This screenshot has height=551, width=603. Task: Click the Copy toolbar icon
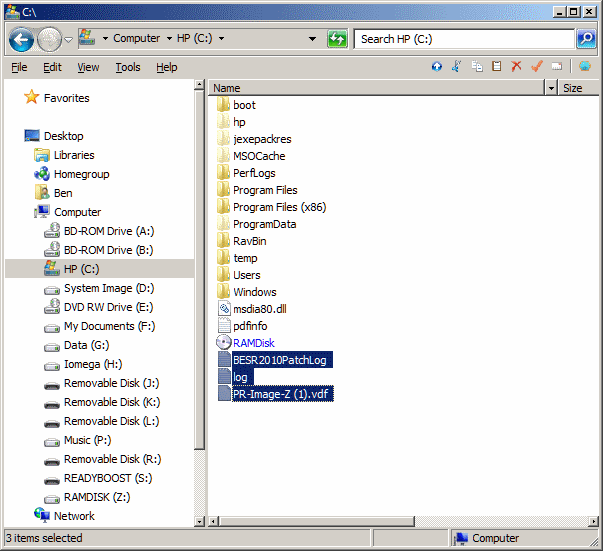click(x=477, y=67)
